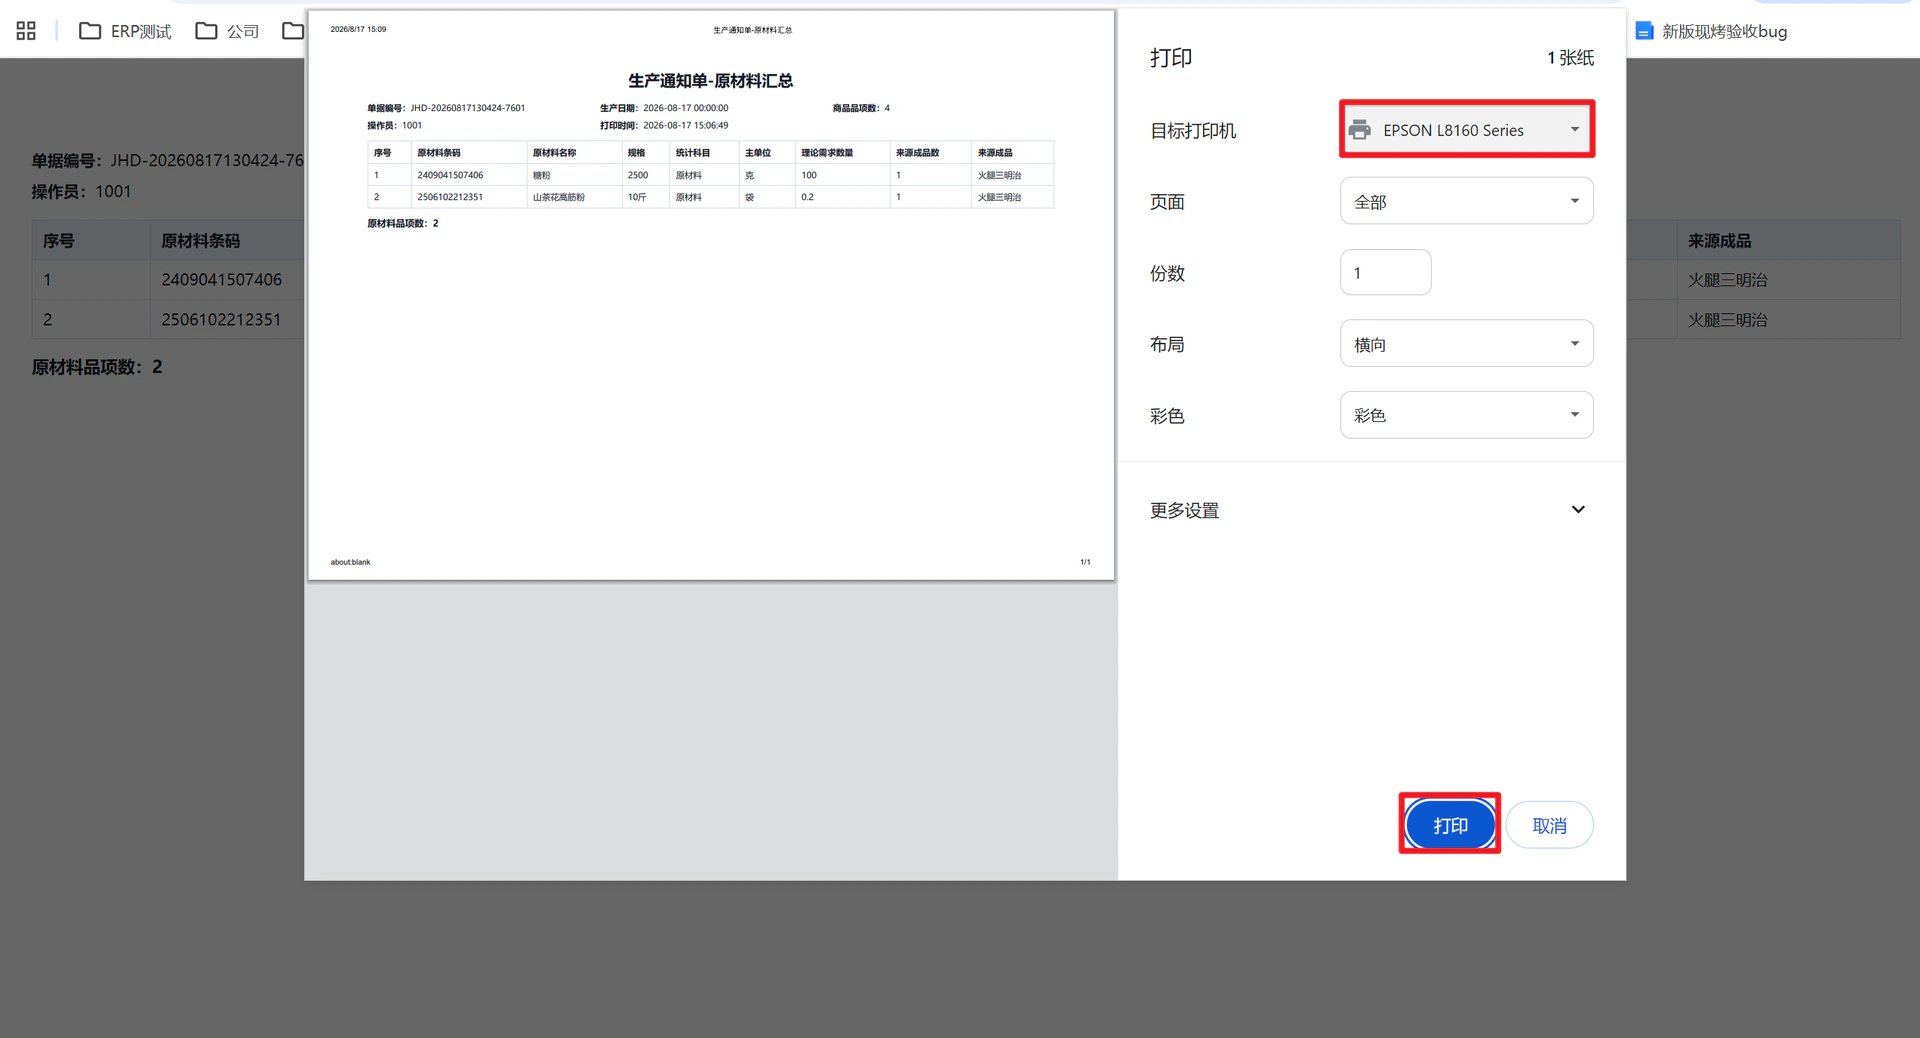Focus the 份数 copies input field

pyautogui.click(x=1385, y=272)
